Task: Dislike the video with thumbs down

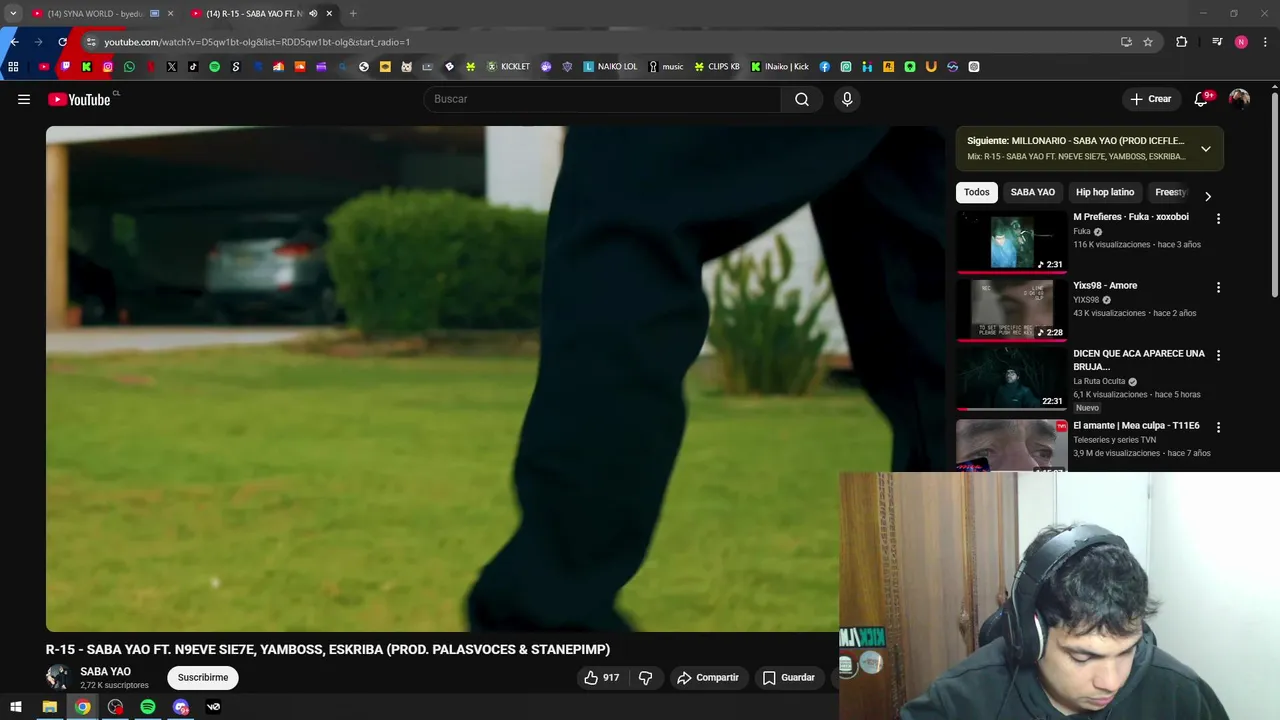Action: pos(645,678)
